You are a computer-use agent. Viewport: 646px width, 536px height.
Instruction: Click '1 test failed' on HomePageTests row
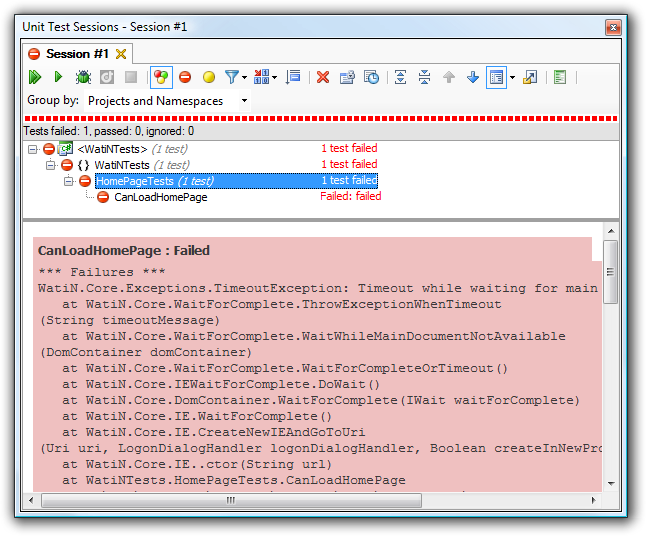[x=349, y=180]
